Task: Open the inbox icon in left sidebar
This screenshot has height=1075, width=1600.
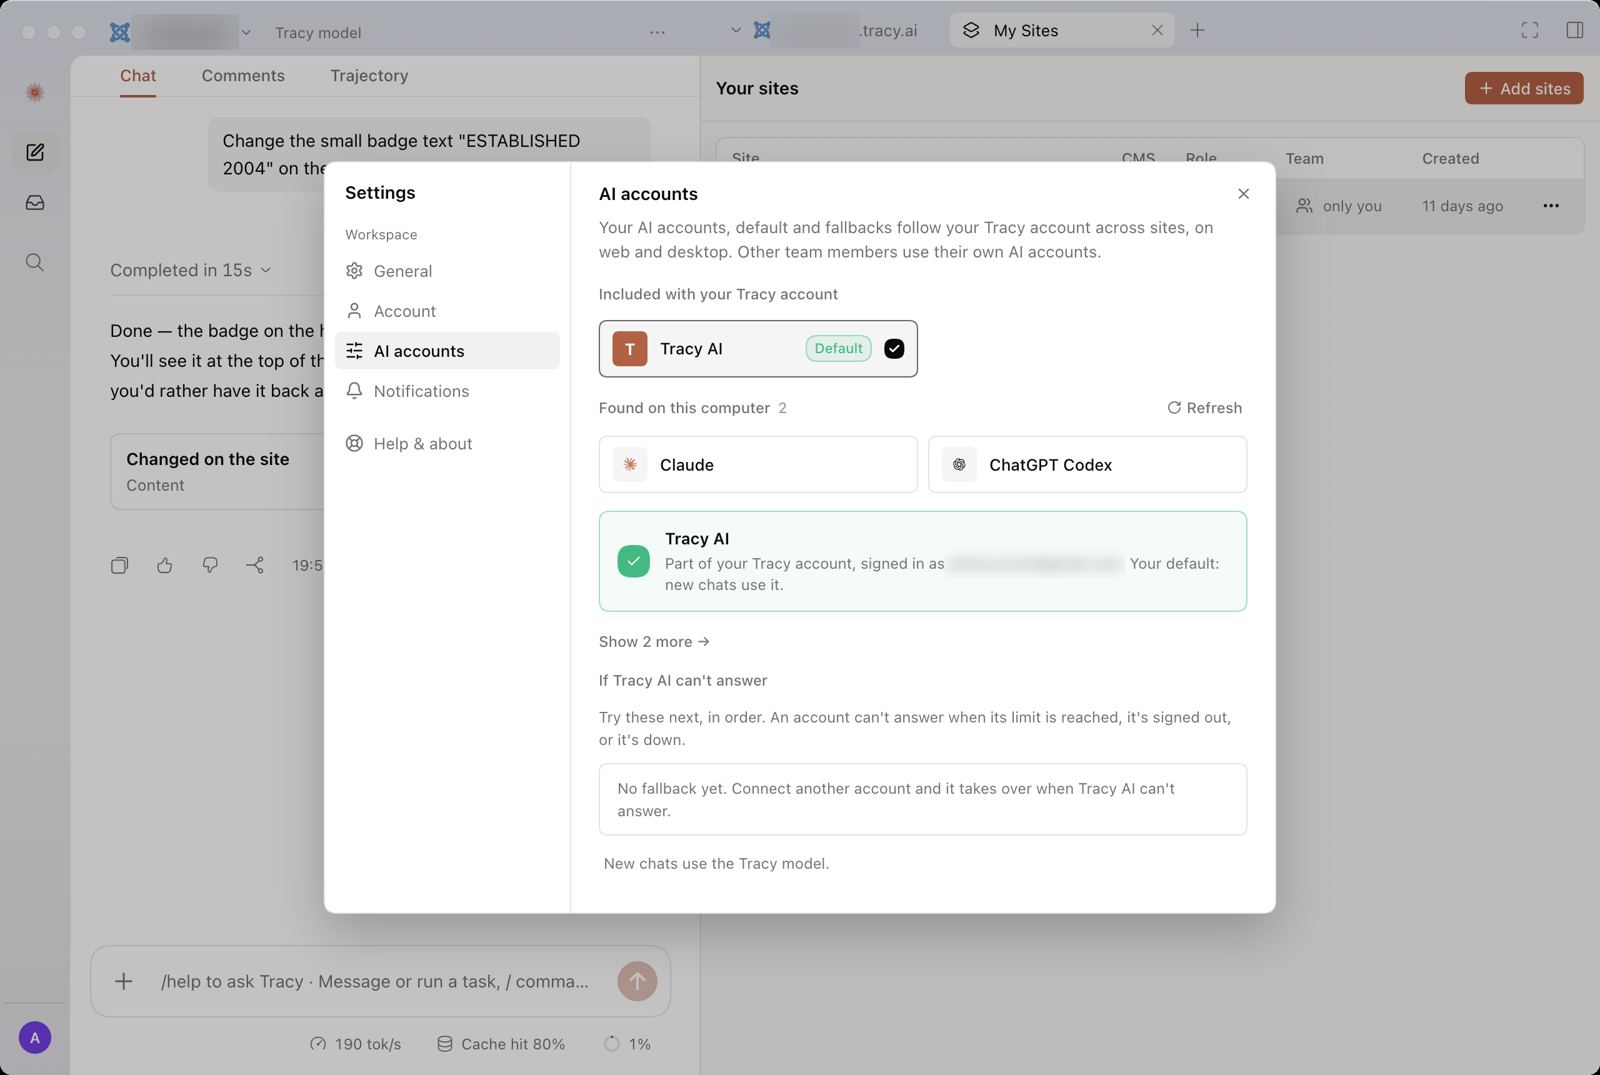Action: [35, 203]
